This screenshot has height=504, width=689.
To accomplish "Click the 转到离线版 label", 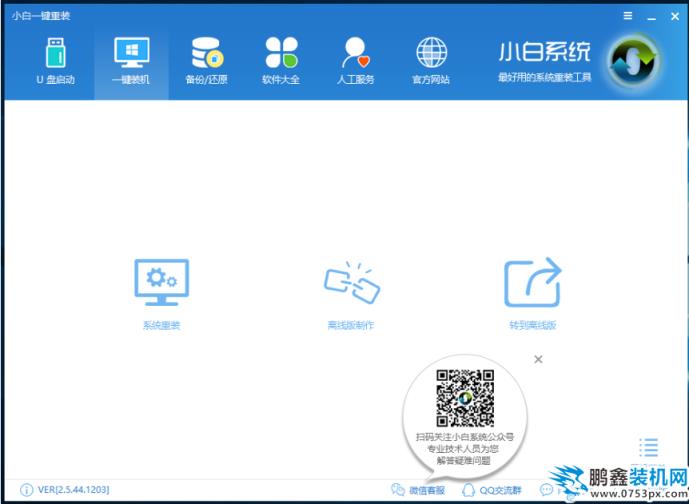I will tap(533, 325).
